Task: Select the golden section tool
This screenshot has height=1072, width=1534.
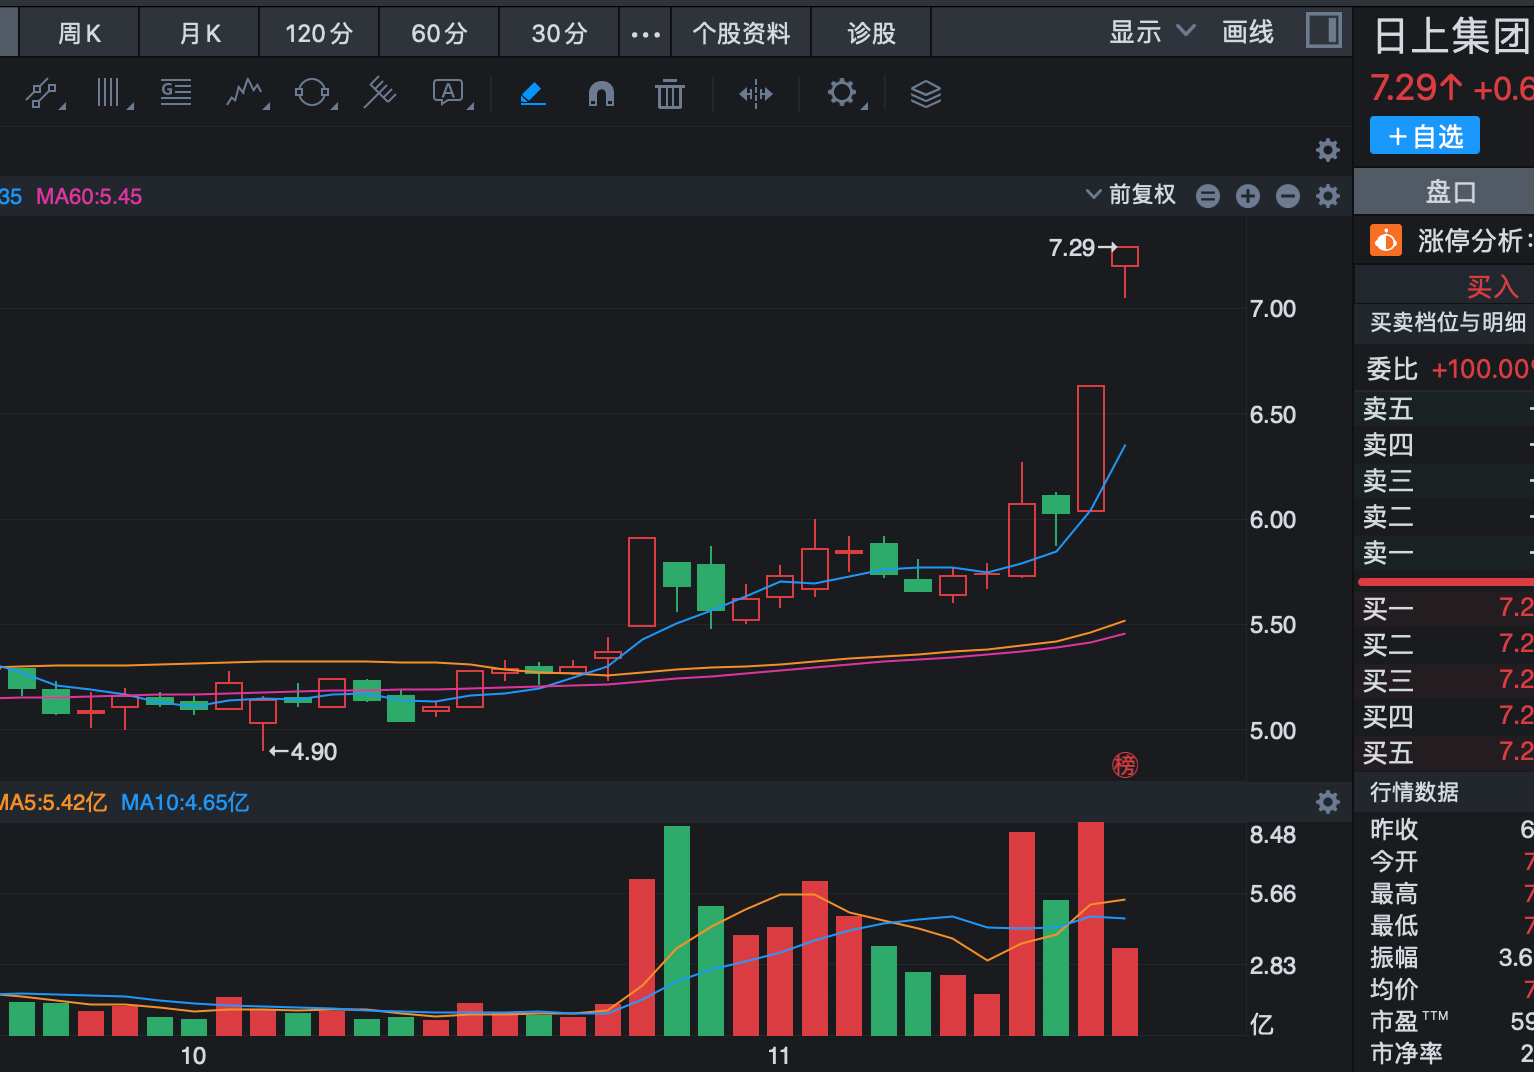Action: coord(176,93)
